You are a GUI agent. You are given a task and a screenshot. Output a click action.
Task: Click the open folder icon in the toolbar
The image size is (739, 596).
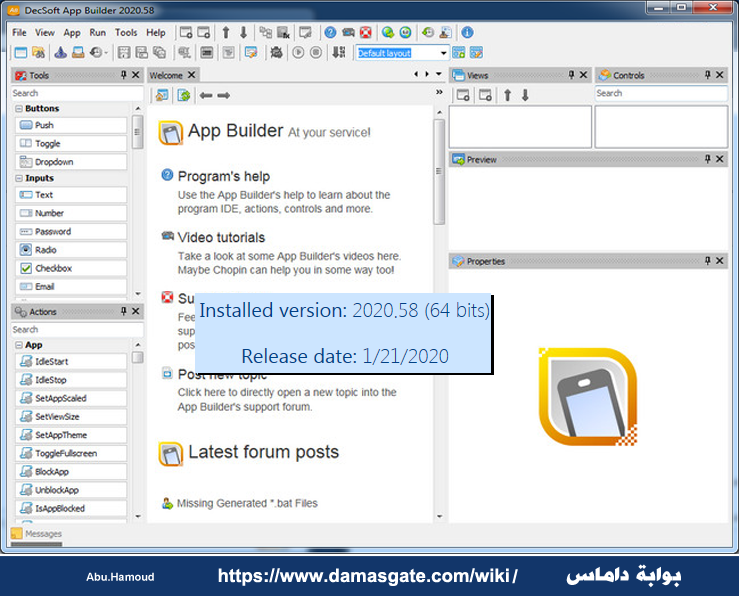(39, 52)
